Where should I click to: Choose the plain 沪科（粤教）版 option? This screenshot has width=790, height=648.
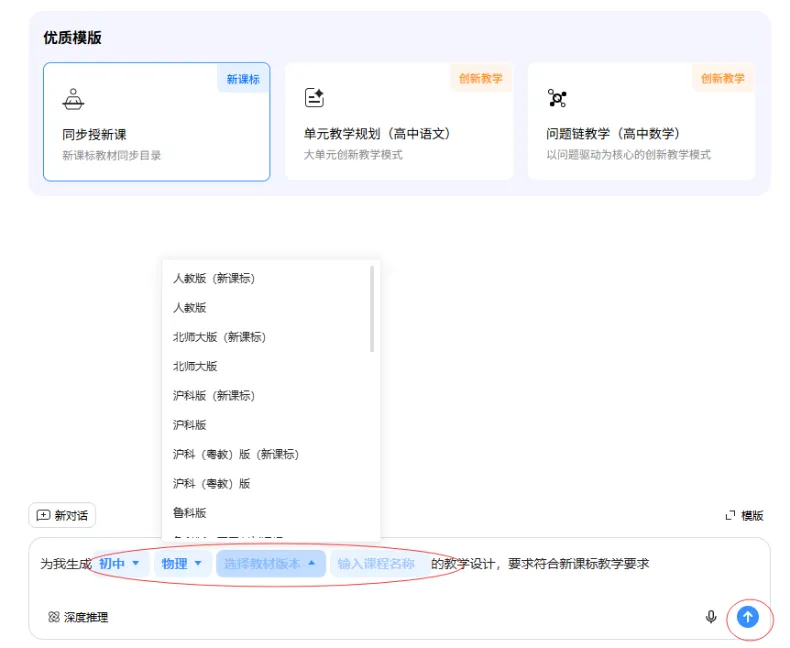click(x=271, y=483)
